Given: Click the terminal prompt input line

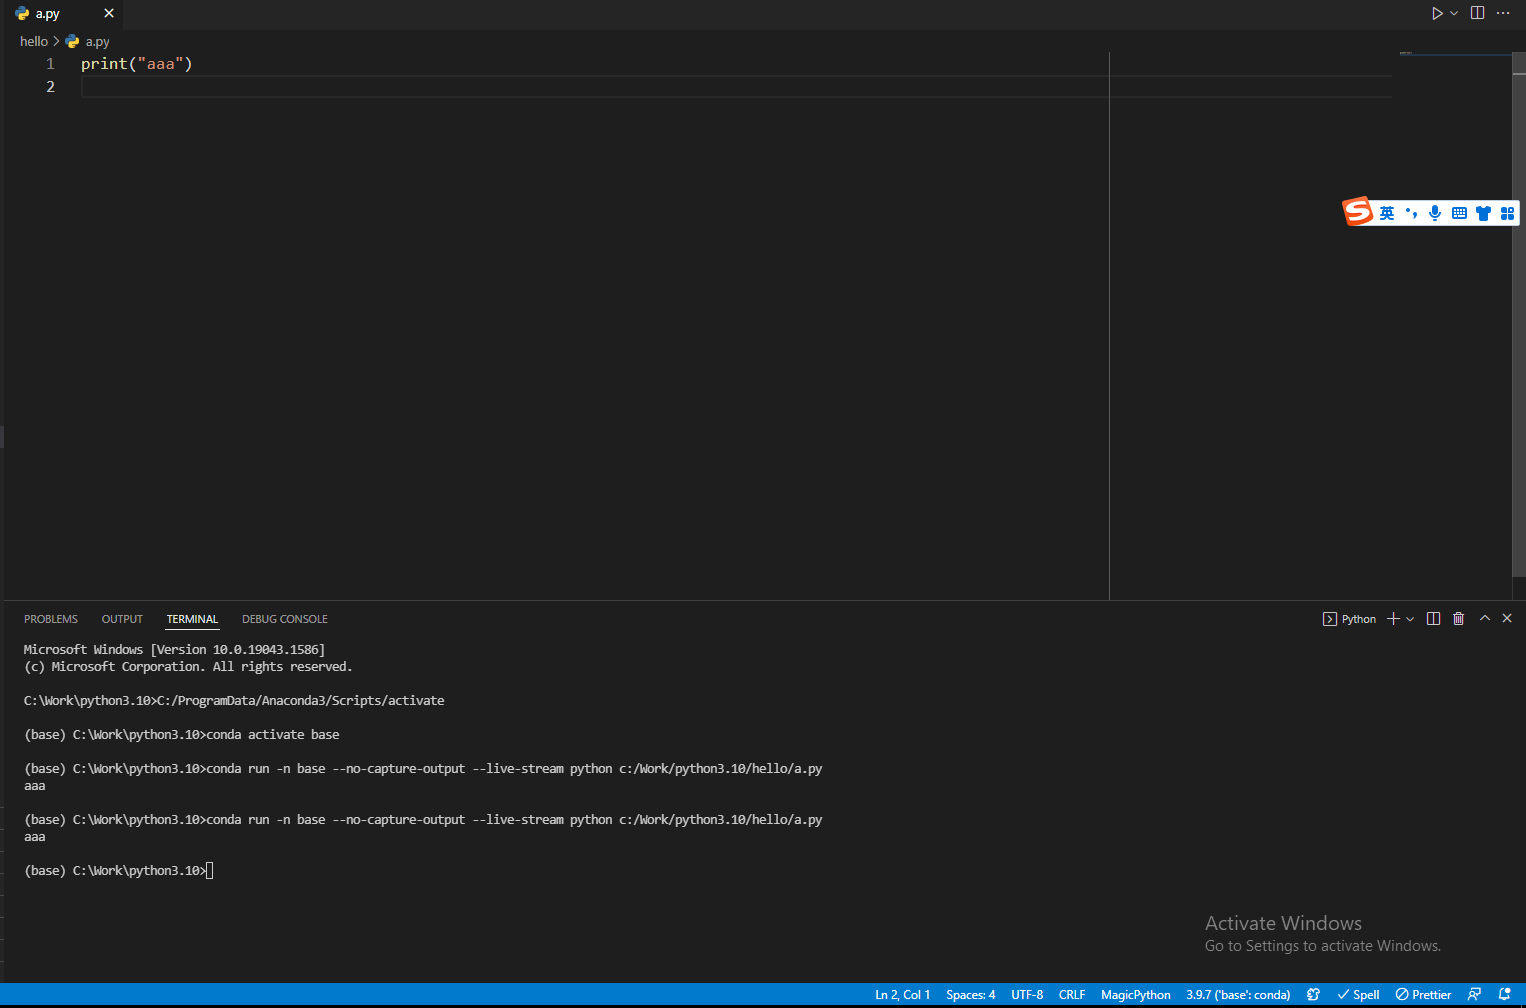Looking at the screenshot, I should pos(118,871).
